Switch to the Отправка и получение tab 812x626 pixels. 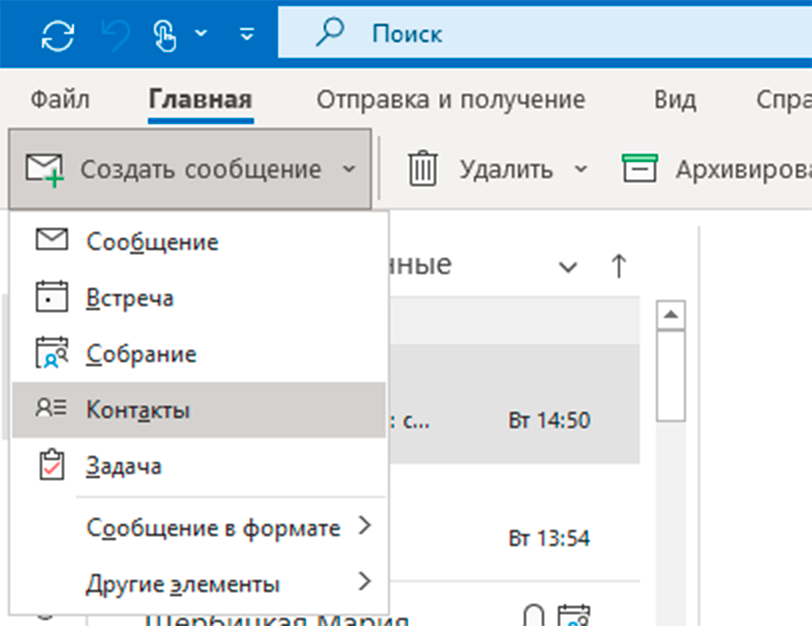pyautogui.click(x=450, y=100)
